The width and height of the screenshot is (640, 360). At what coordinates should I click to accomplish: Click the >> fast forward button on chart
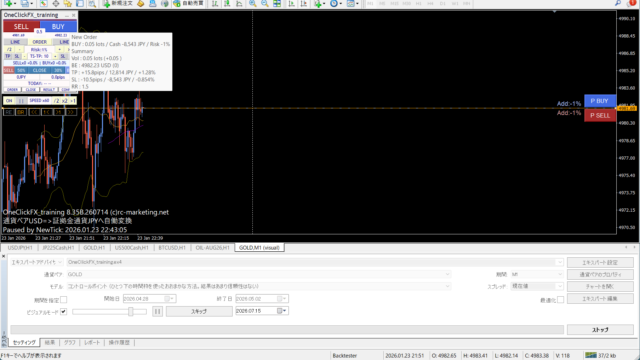(x=71, y=112)
